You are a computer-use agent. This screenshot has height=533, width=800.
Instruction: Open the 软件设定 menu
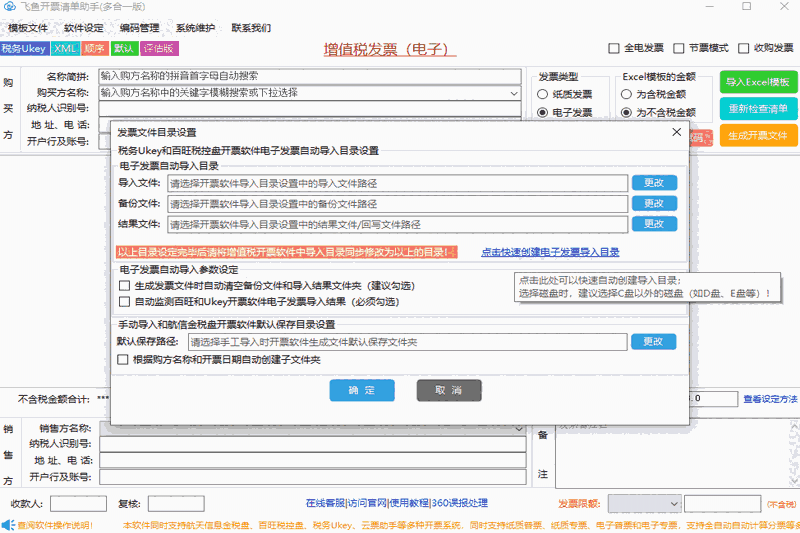click(83, 28)
